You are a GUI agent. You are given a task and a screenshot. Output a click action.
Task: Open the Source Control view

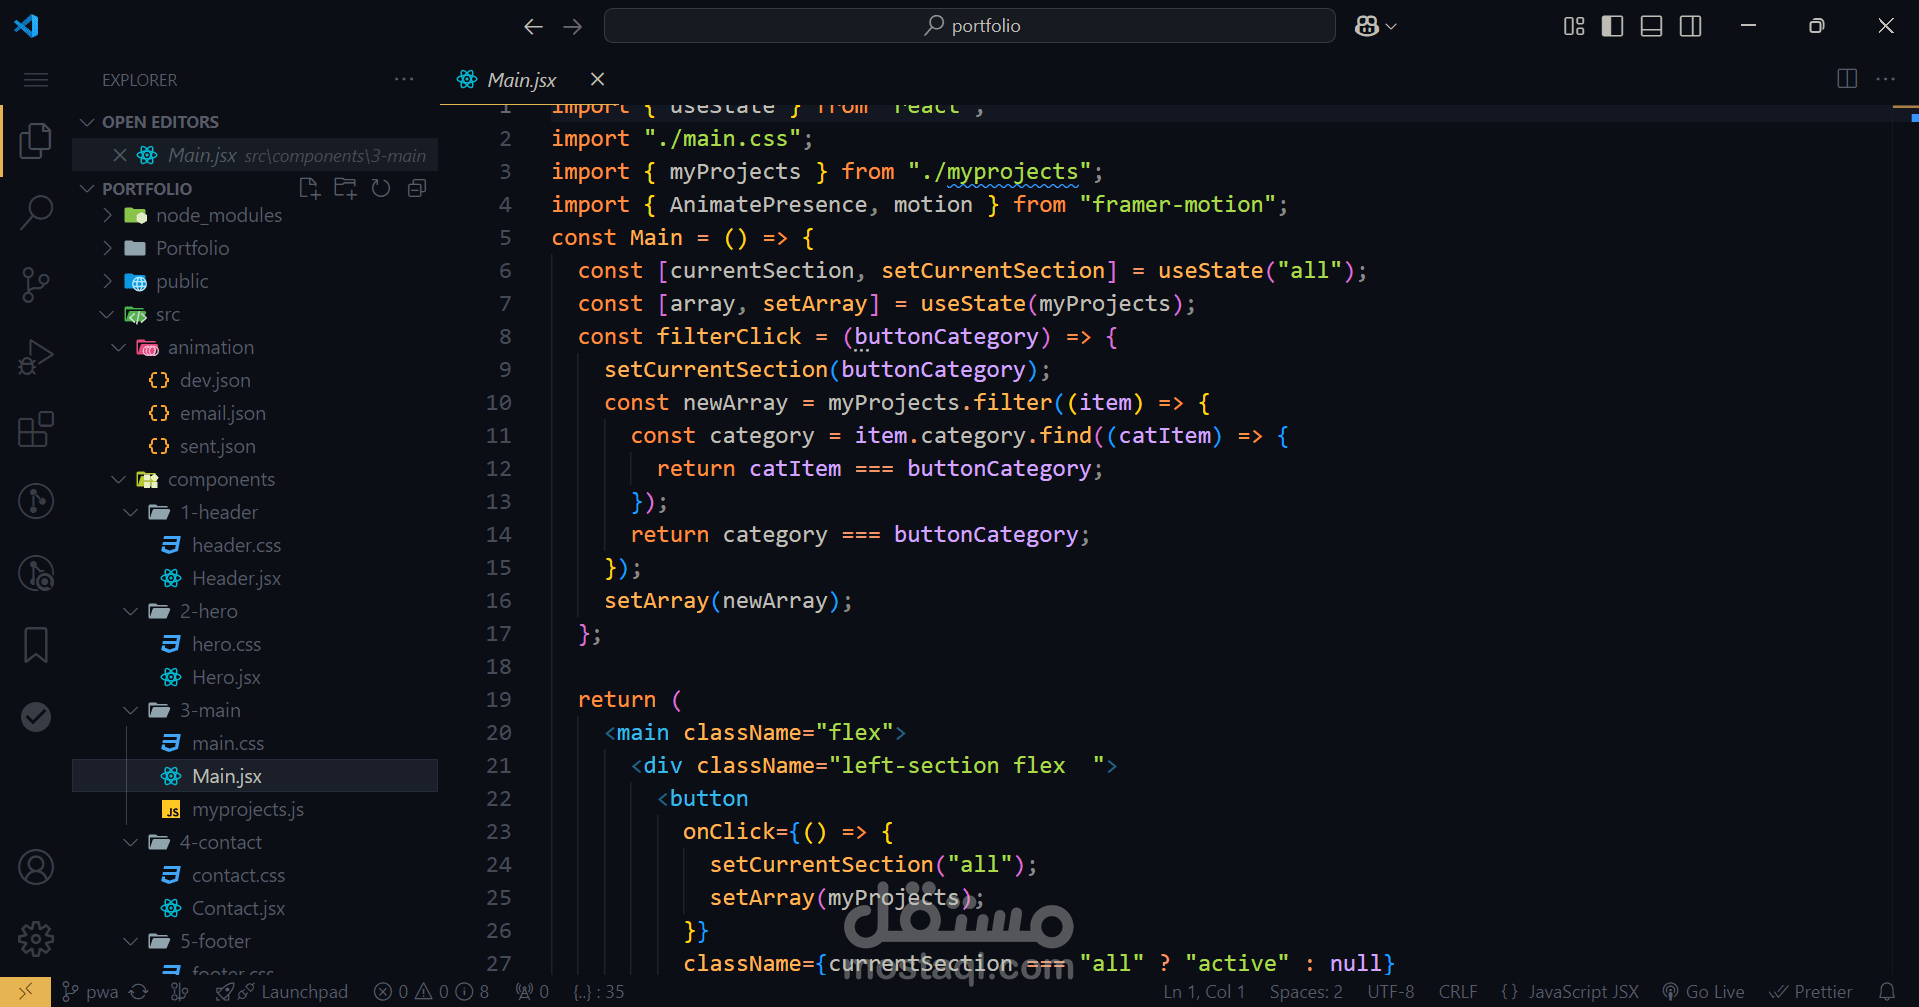pos(36,285)
